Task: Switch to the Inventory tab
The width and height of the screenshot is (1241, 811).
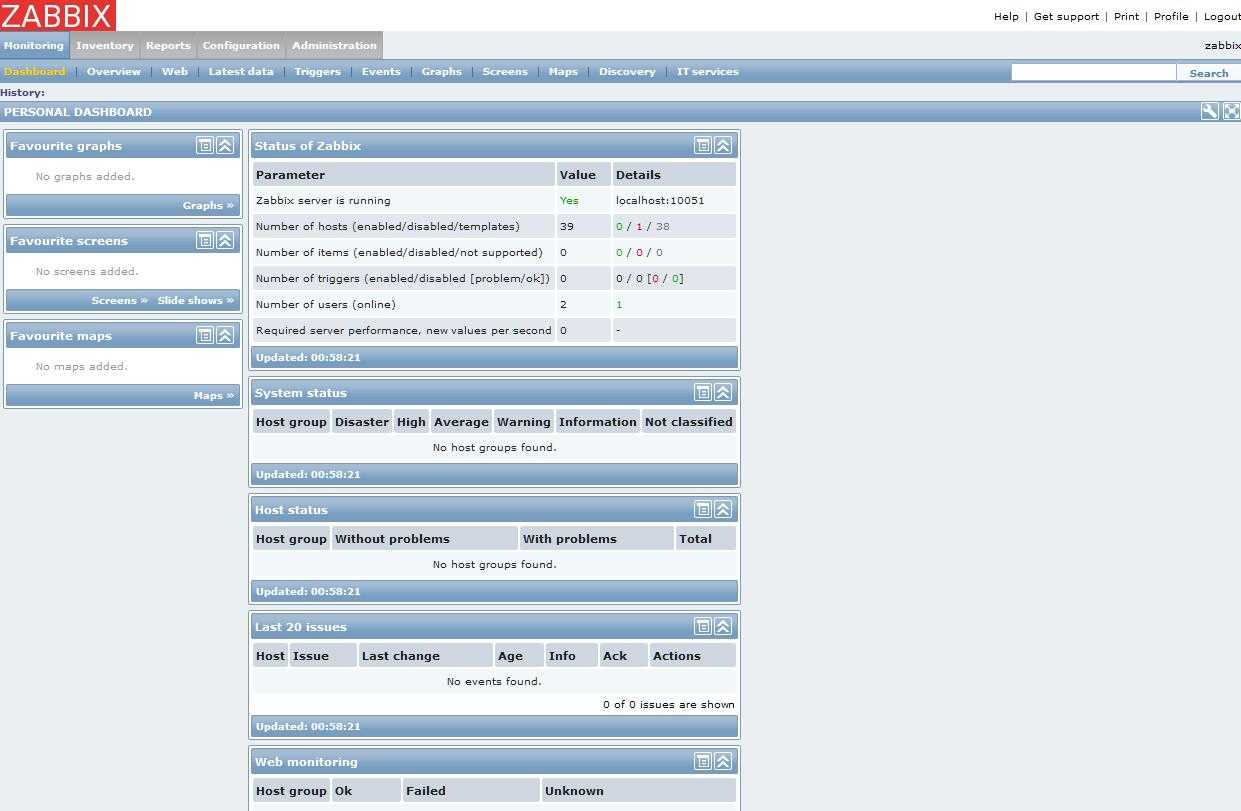Action: click(x=105, y=45)
